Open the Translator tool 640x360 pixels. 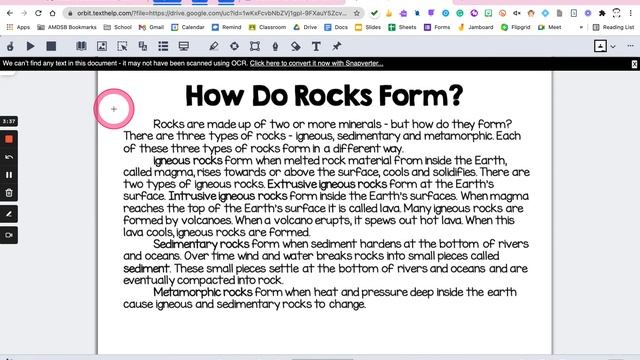point(142,46)
